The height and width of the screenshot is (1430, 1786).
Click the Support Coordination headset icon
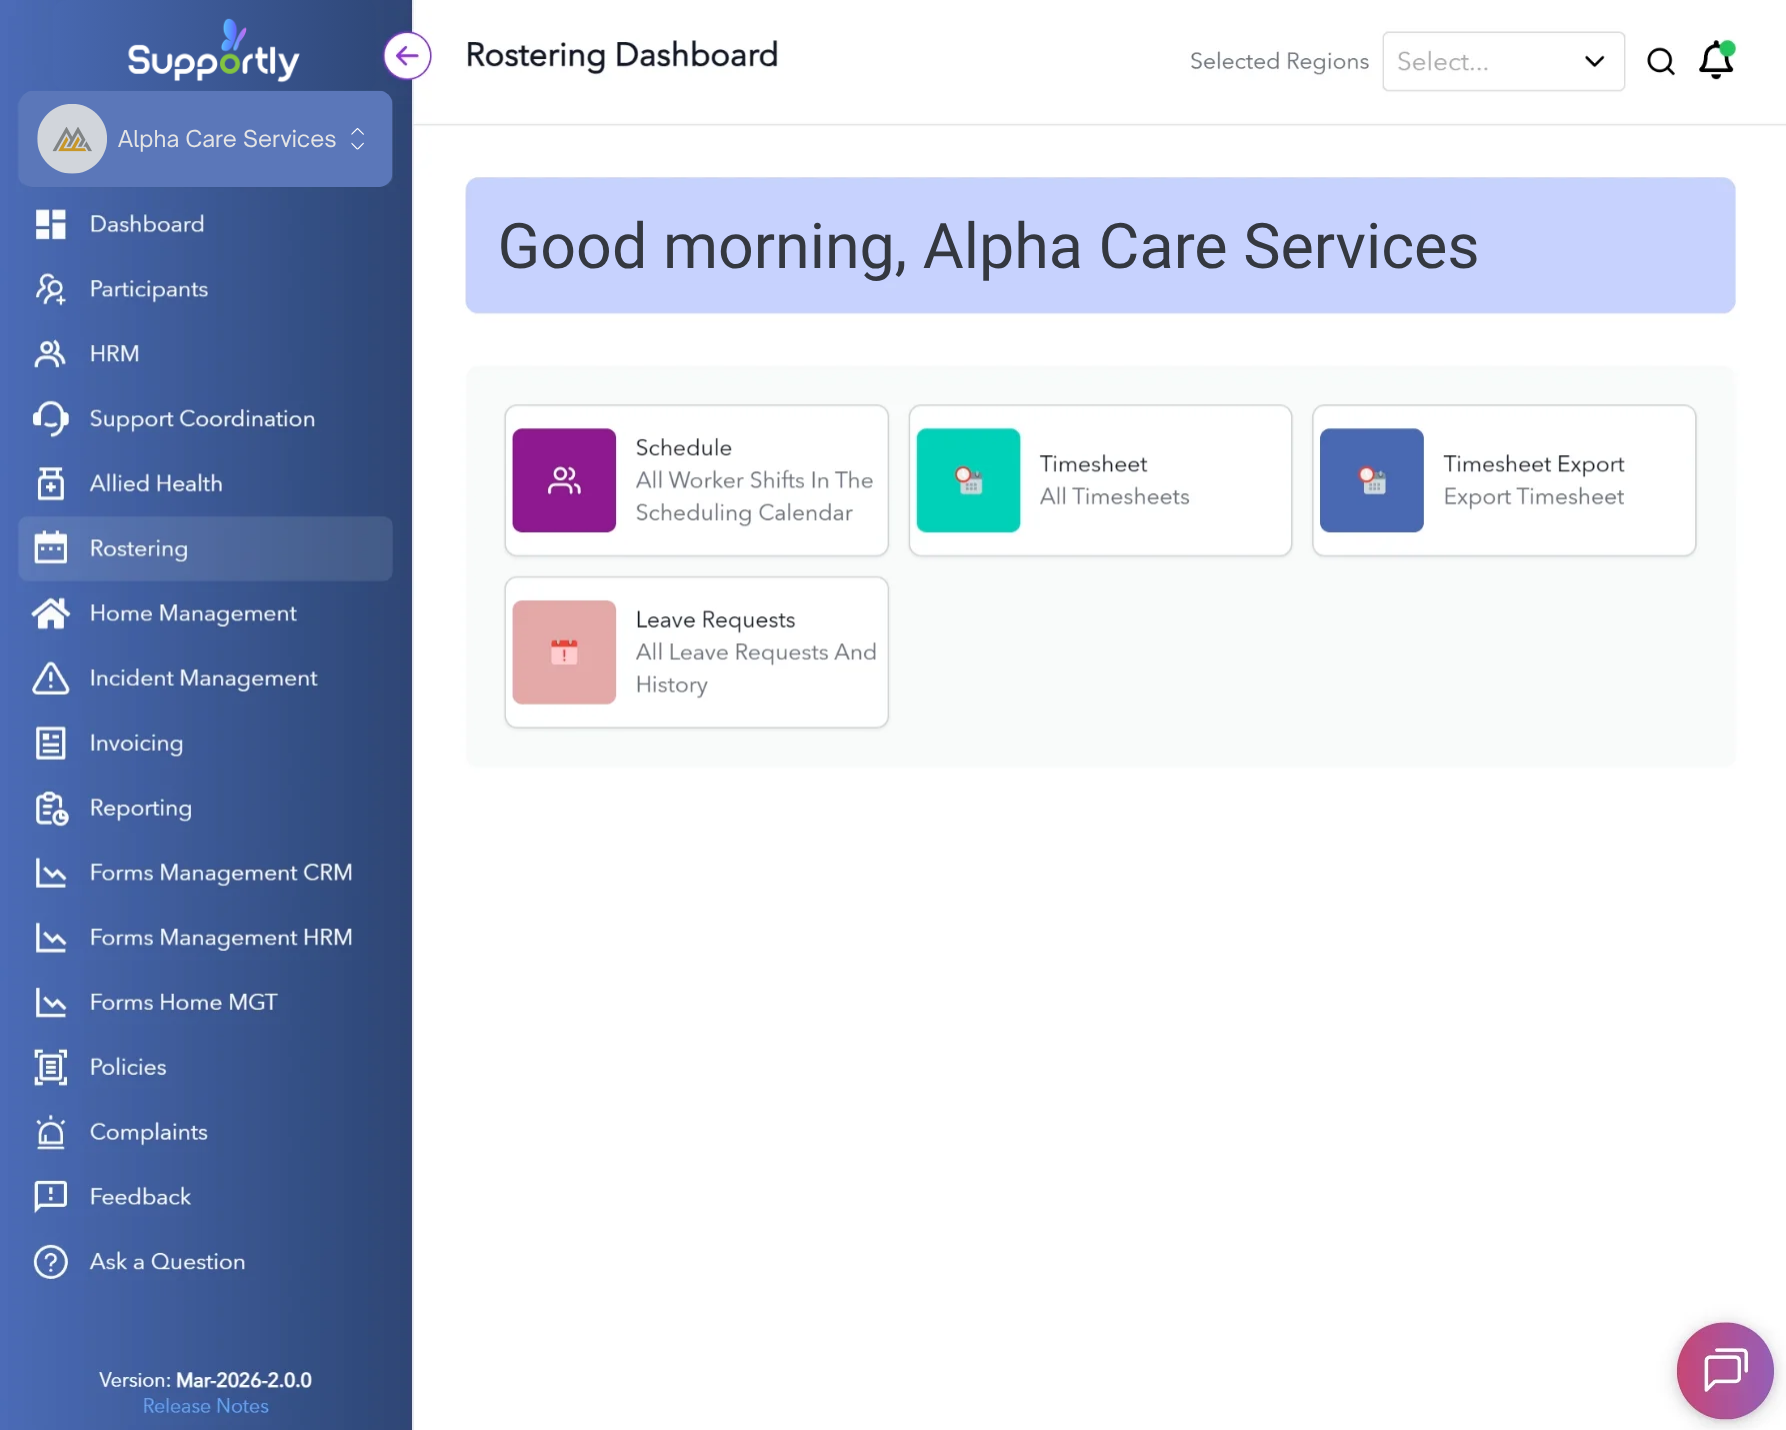51,419
